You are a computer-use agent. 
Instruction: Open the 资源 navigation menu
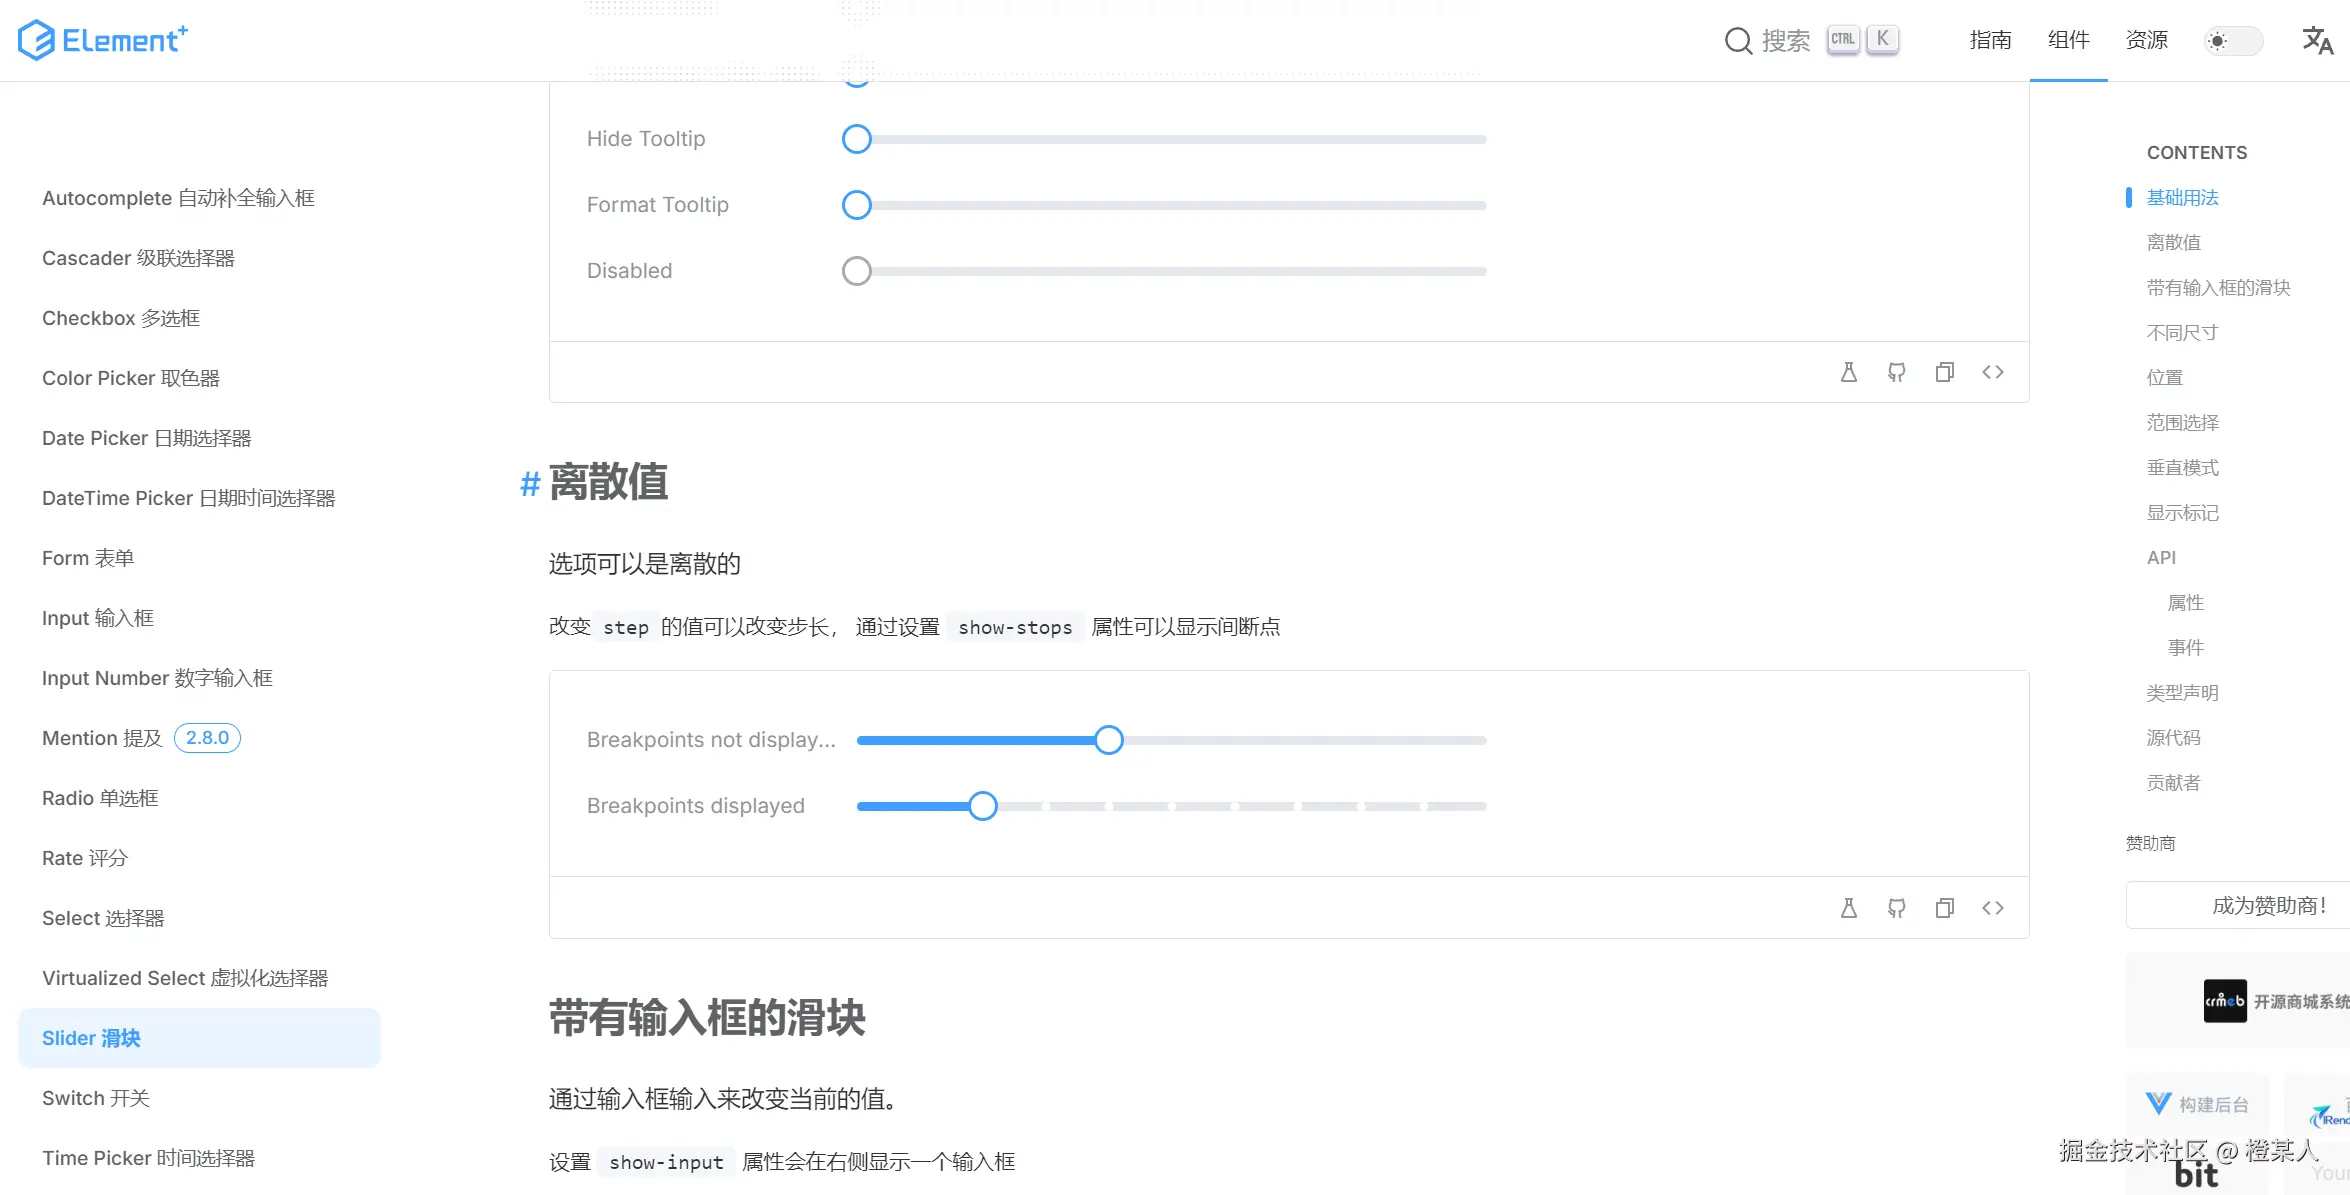2146,40
